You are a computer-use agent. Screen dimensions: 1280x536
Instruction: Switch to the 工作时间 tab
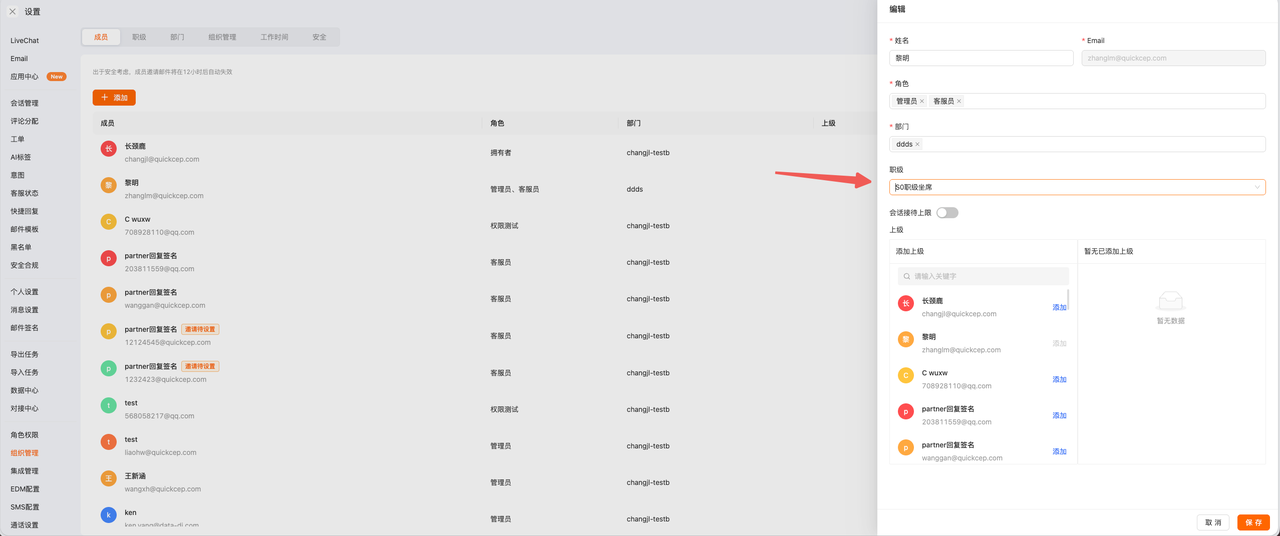pyautogui.click(x=274, y=37)
